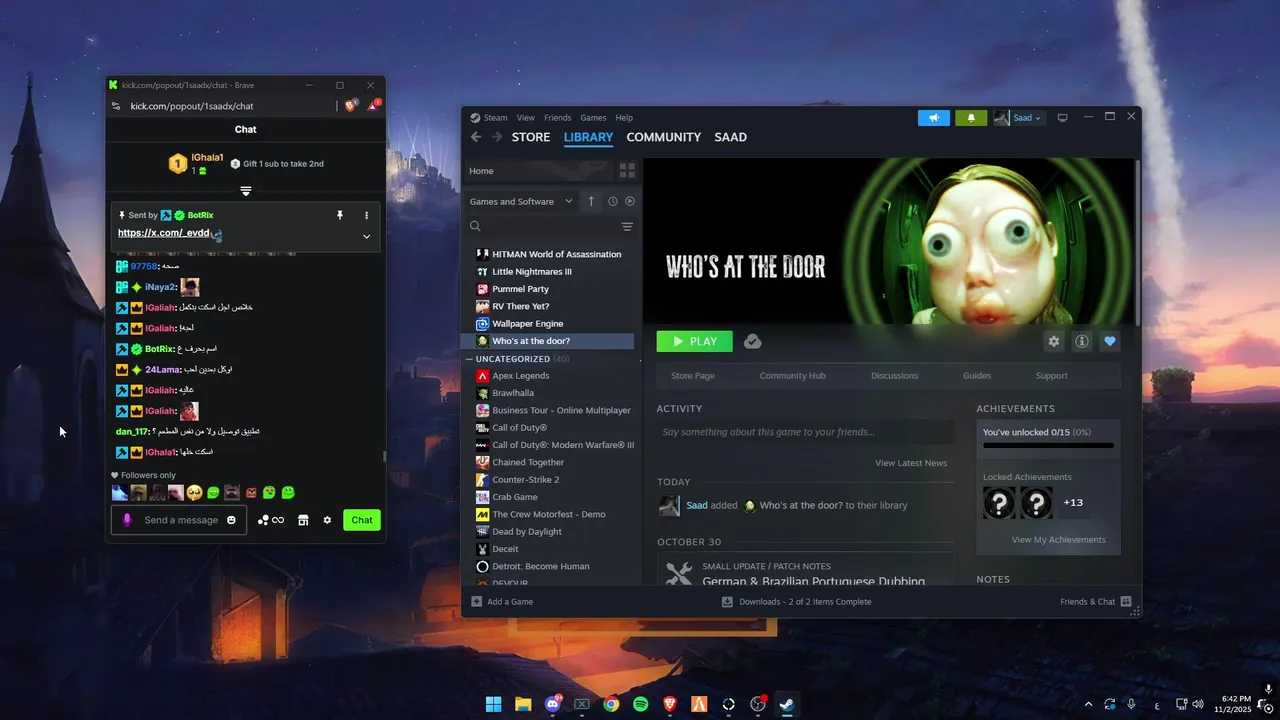This screenshot has height=720, width=1280.
Task: Open Games and Software filter dropdown
Action: pyautogui.click(x=521, y=201)
